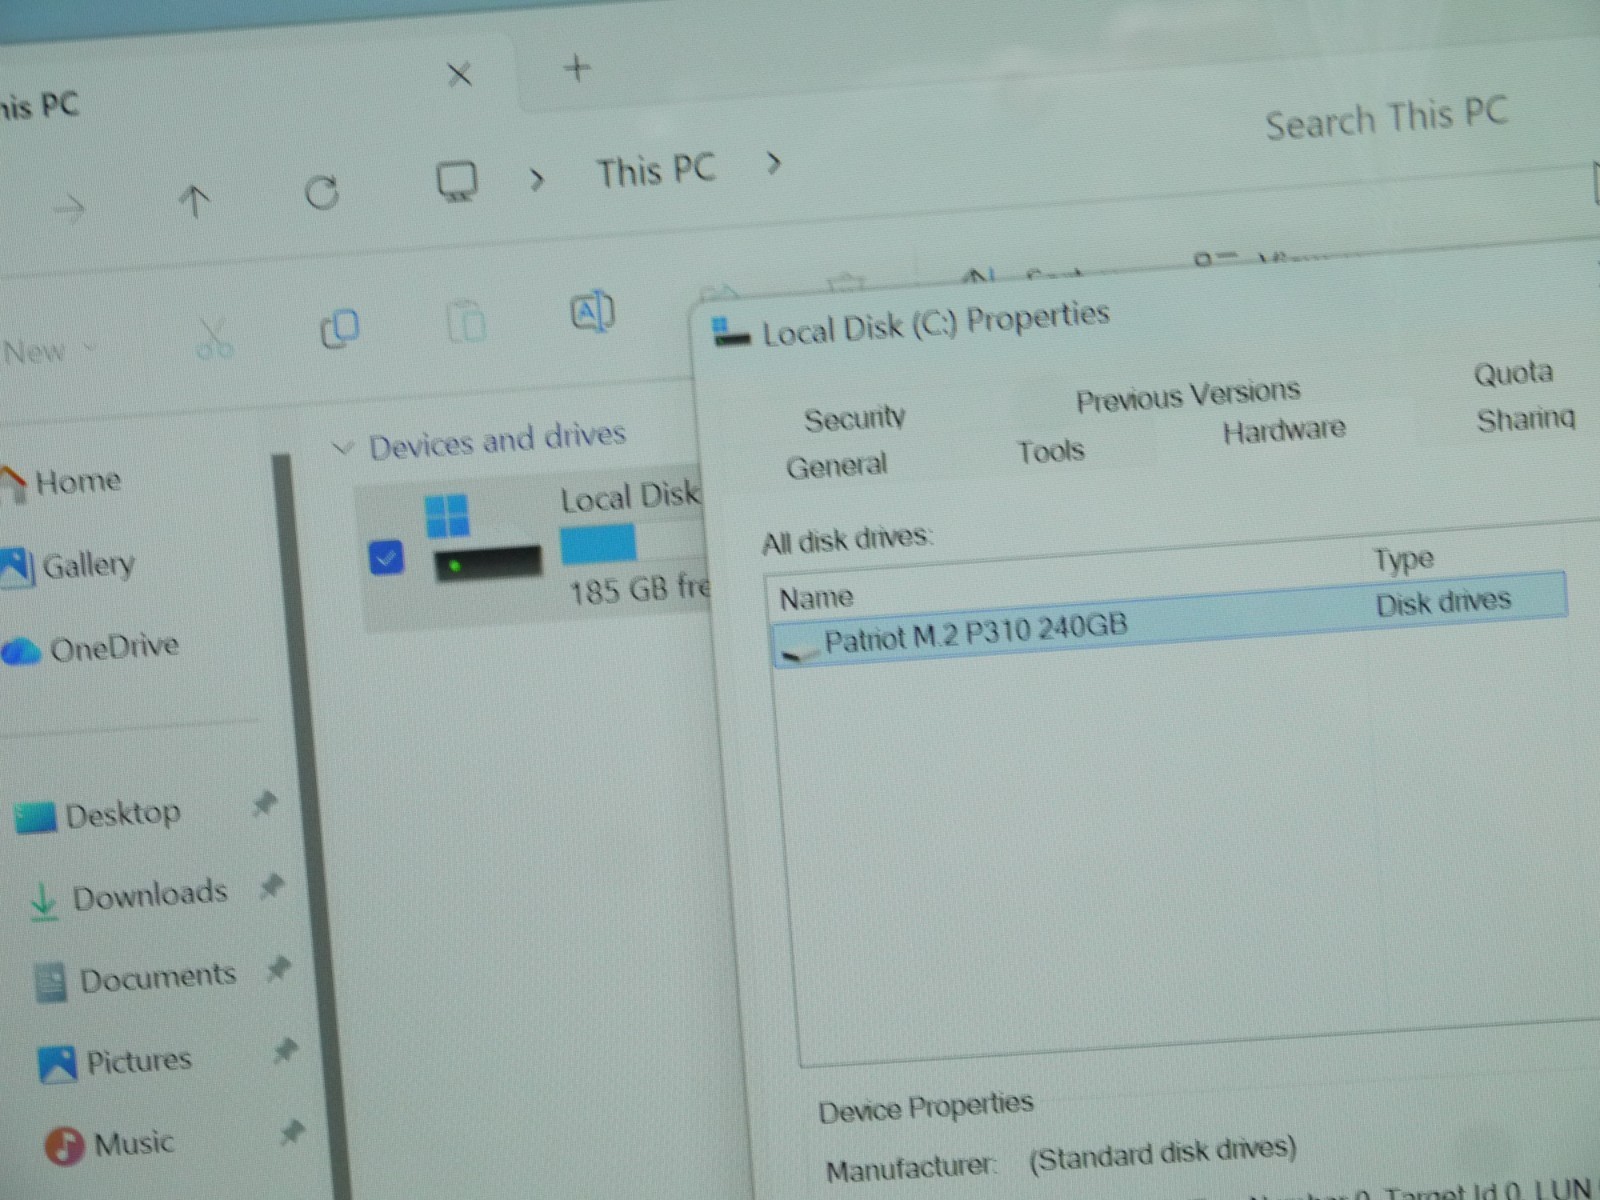
Task: Click the pin icon beside Pictures
Action: click(286, 1050)
